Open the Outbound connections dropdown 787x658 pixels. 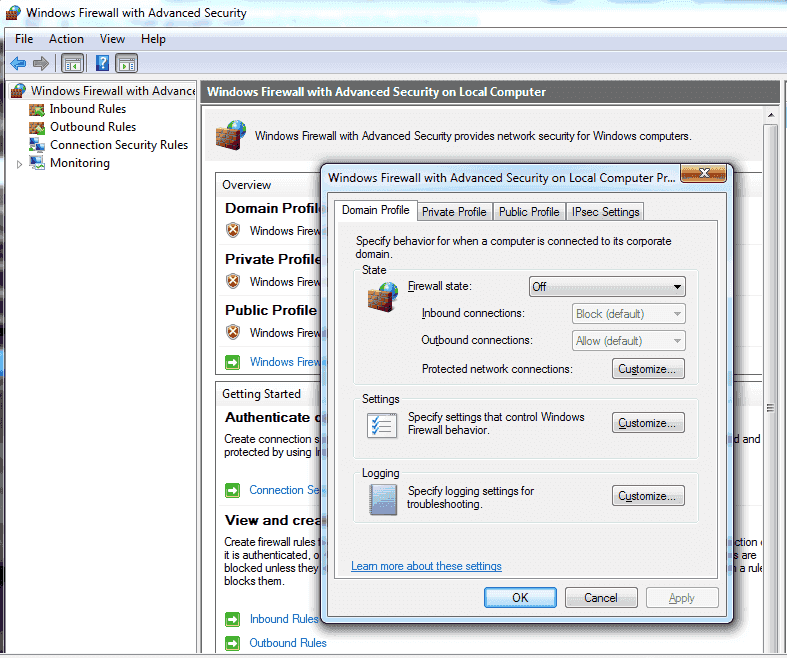pyautogui.click(x=628, y=341)
